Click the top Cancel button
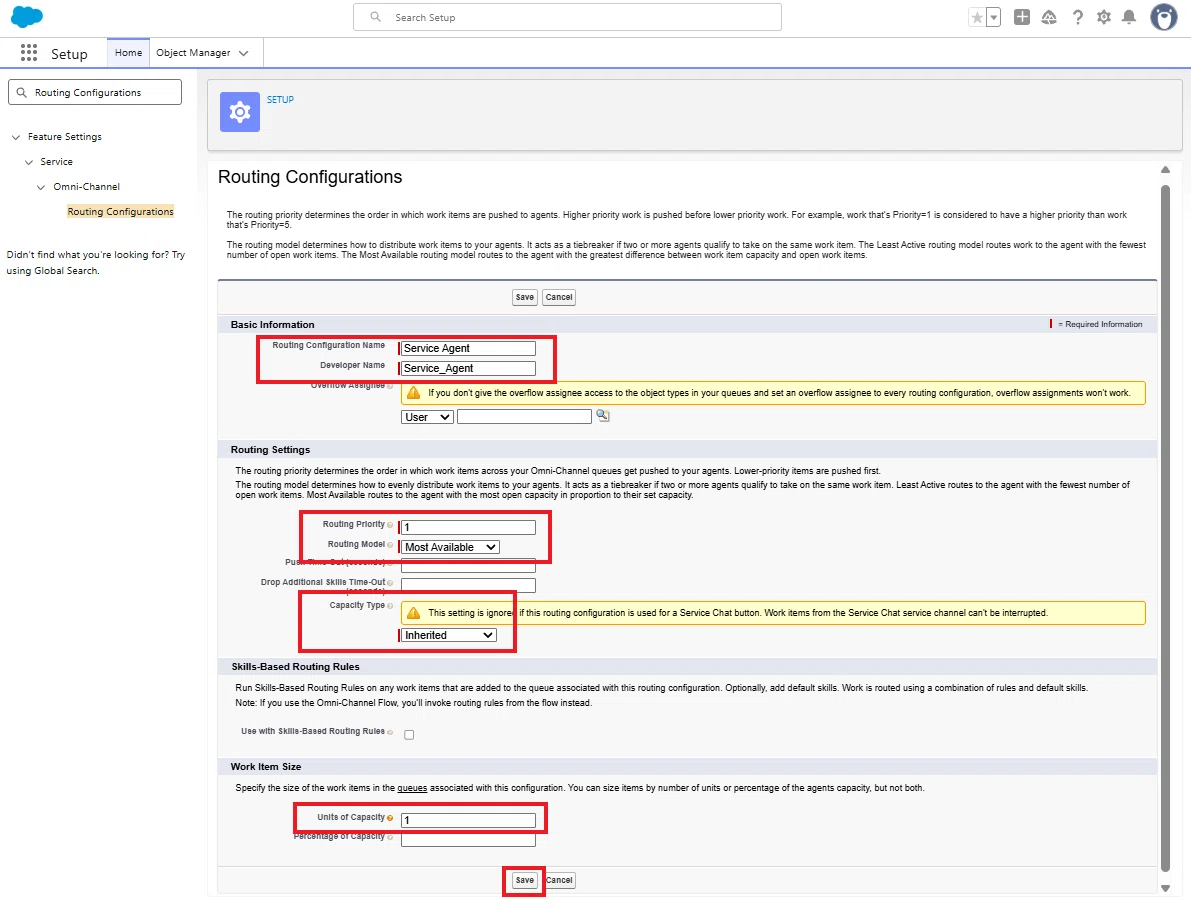Viewport: 1191px width, 904px height. pos(559,297)
